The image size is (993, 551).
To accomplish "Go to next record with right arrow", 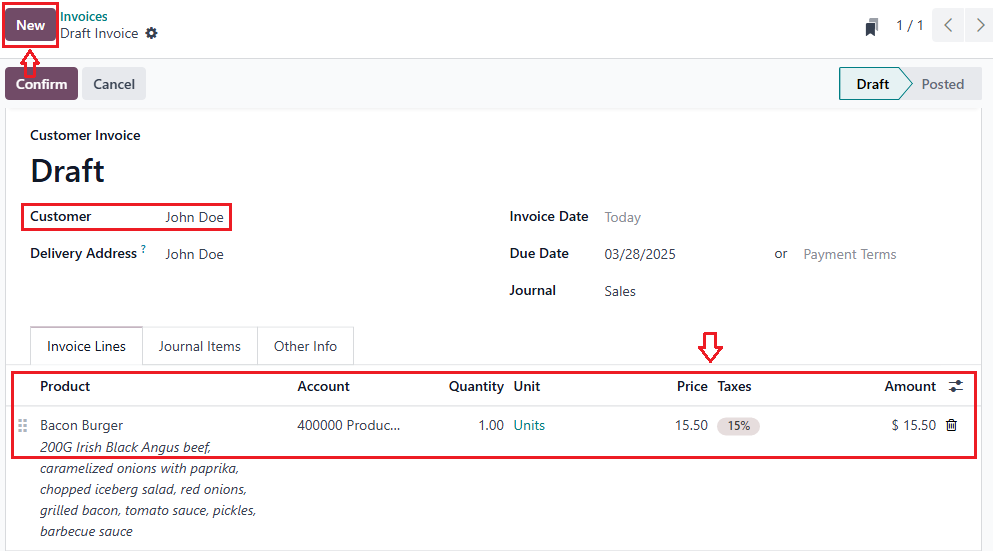I will [x=980, y=25].
